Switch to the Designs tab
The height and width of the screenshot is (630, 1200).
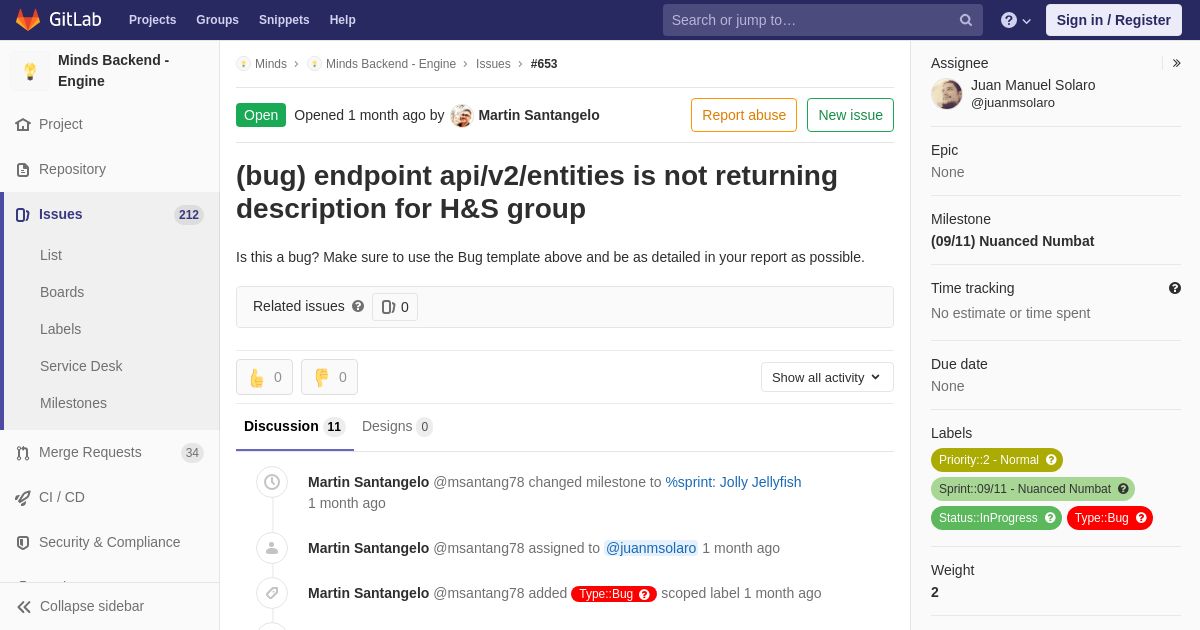[397, 427]
